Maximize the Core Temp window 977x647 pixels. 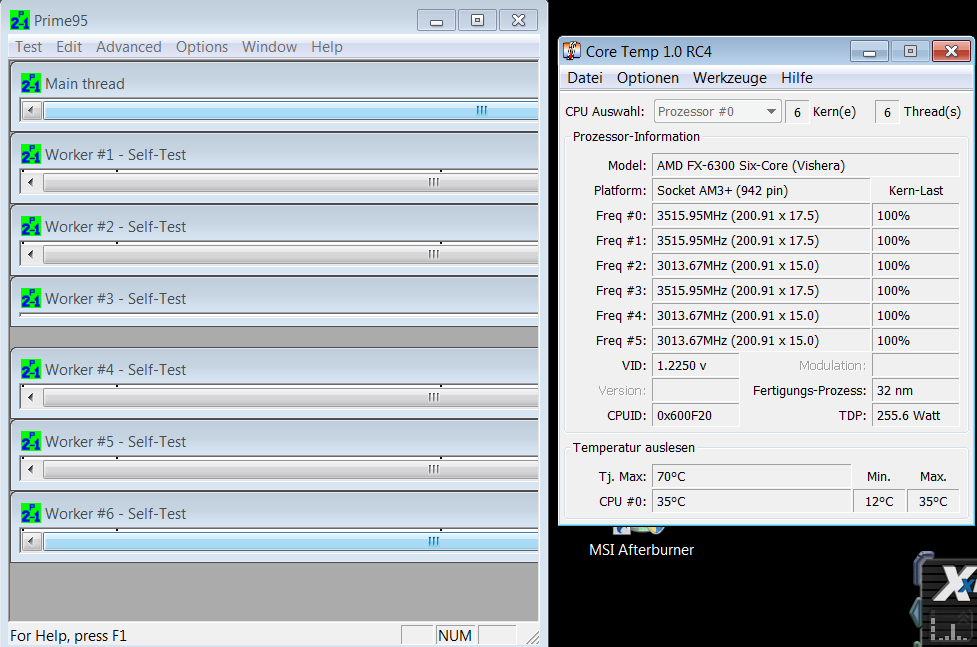[910, 52]
